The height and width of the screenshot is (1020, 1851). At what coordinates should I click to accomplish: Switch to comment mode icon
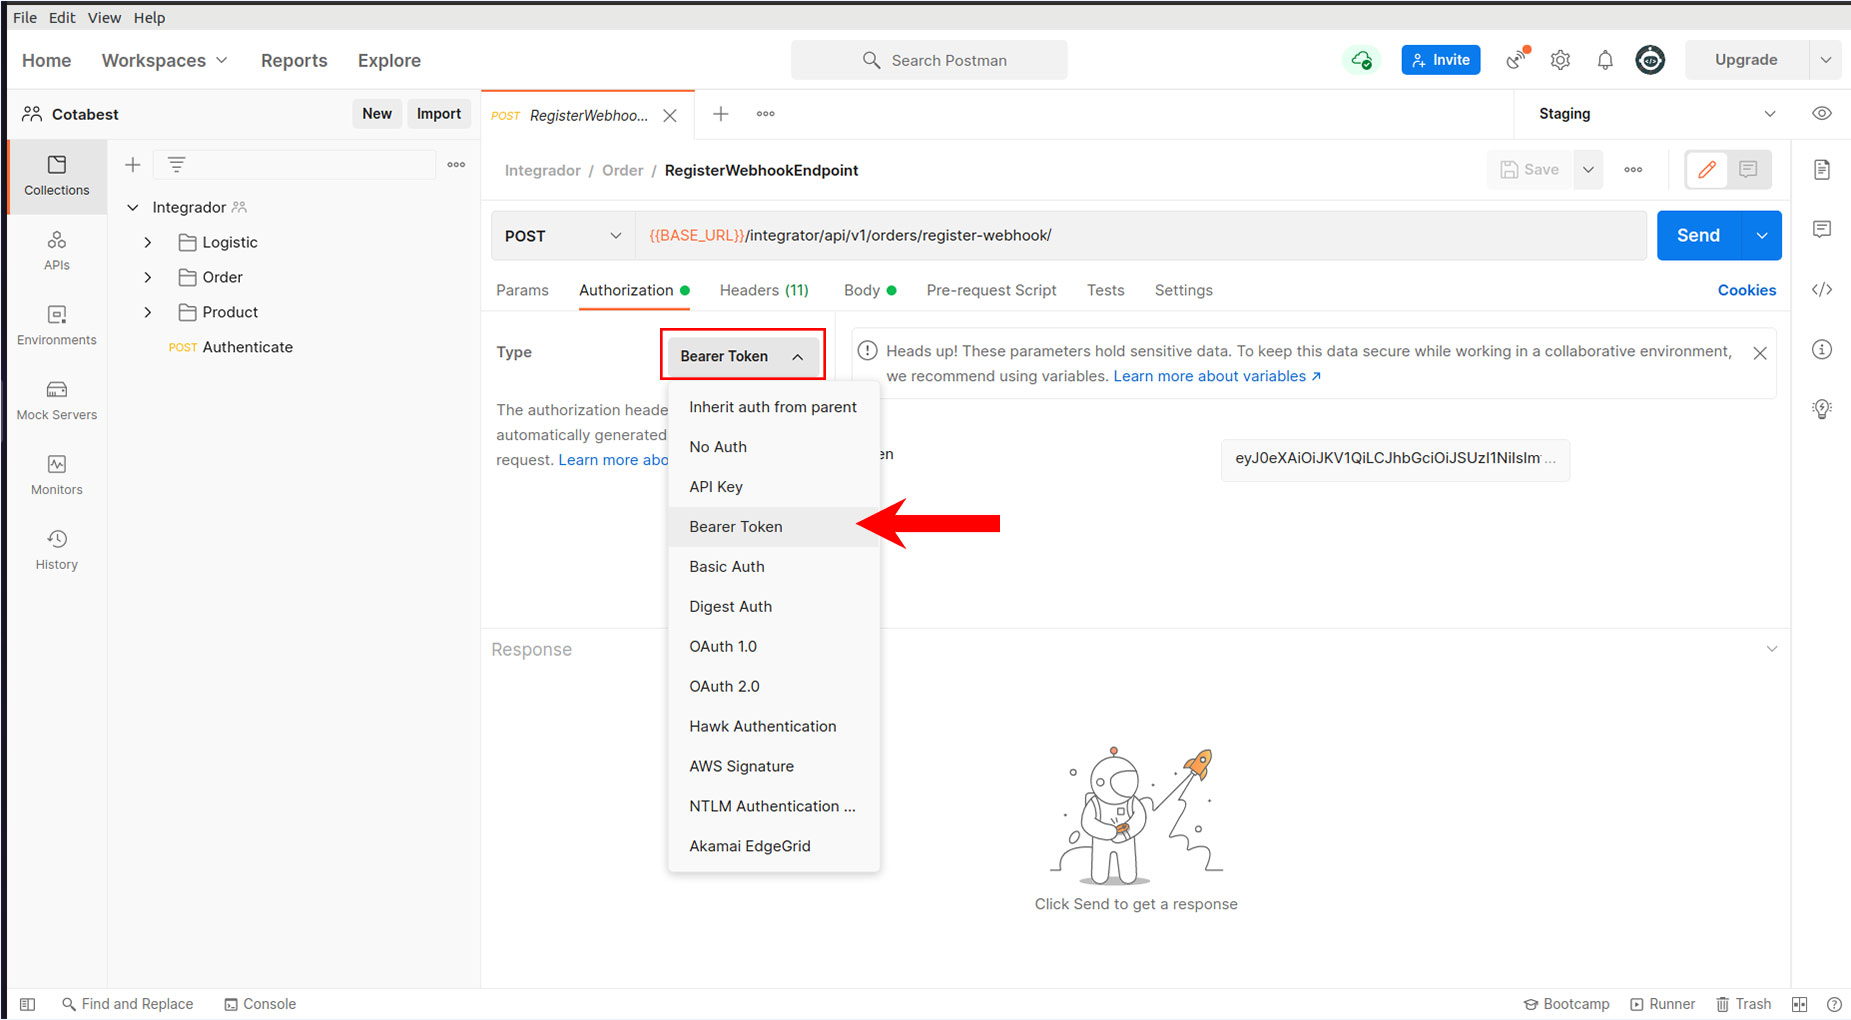(1748, 170)
